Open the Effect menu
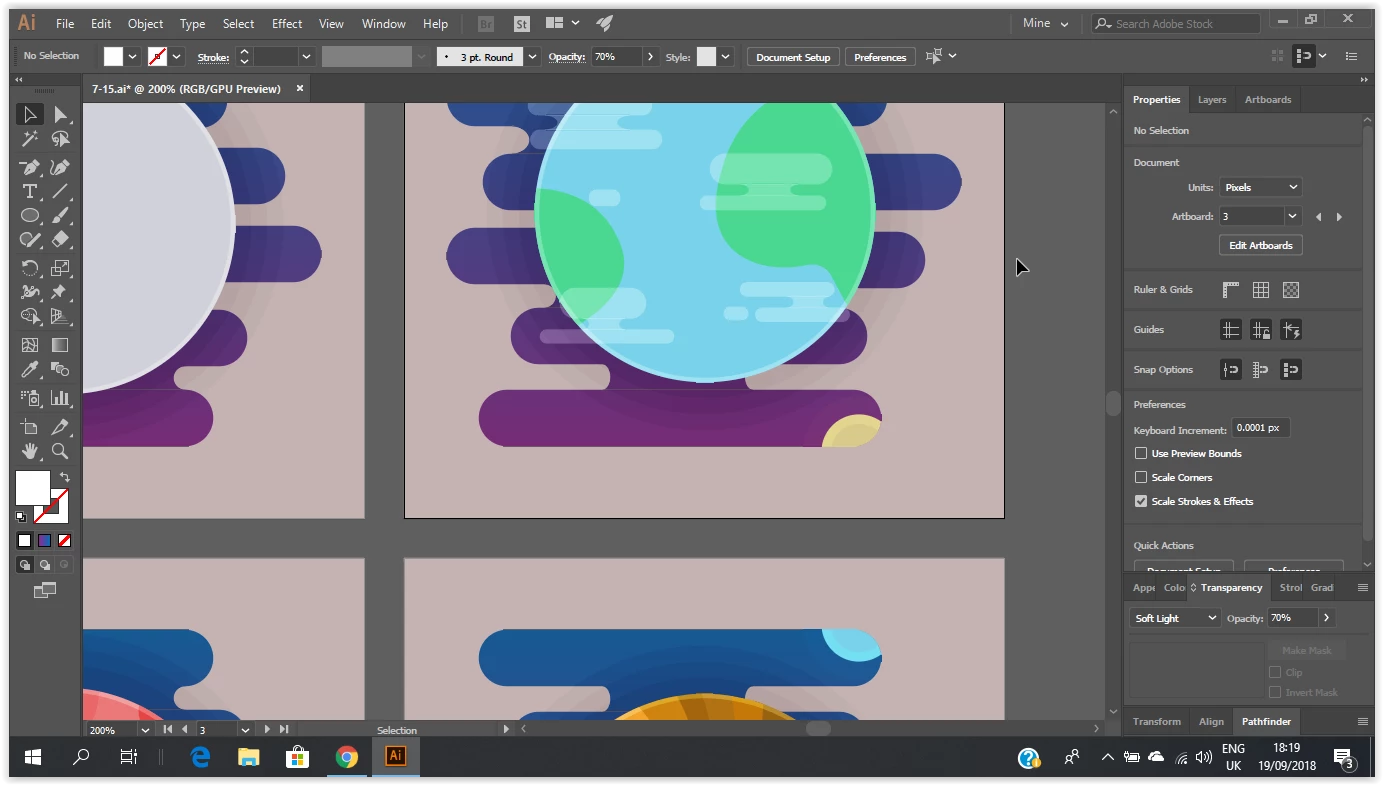 (x=287, y=23)
